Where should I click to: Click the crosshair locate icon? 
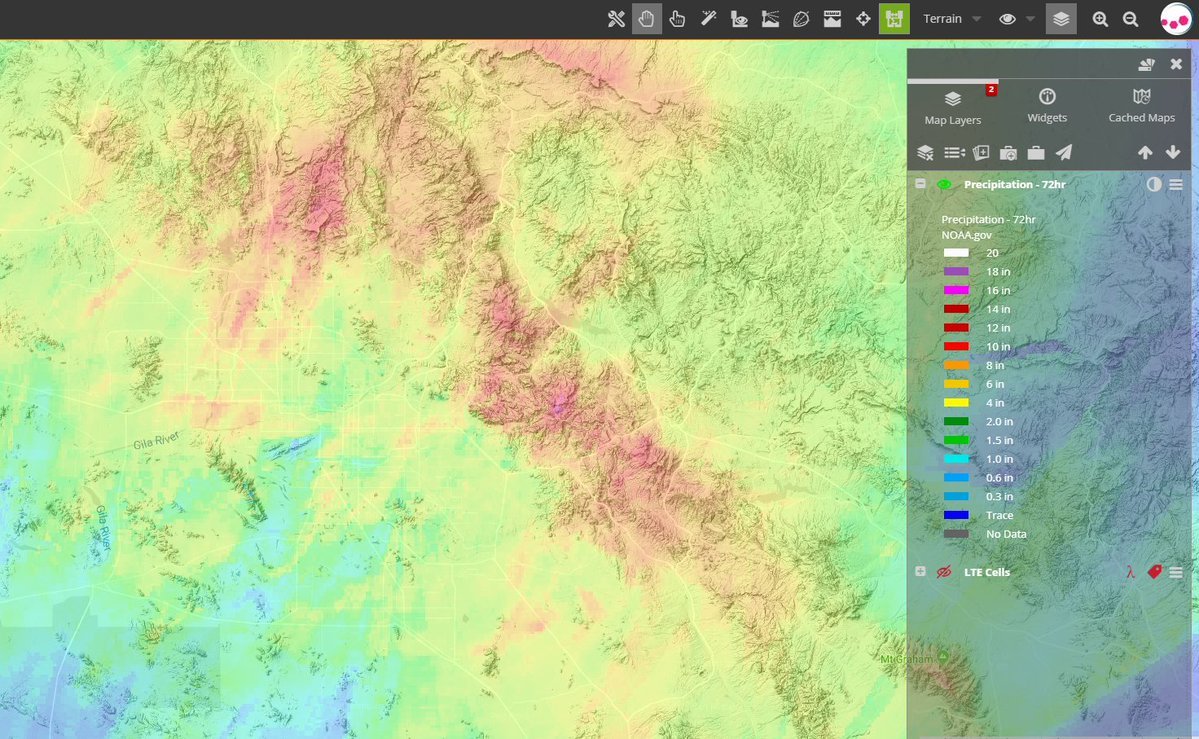[x=863, y=19]
